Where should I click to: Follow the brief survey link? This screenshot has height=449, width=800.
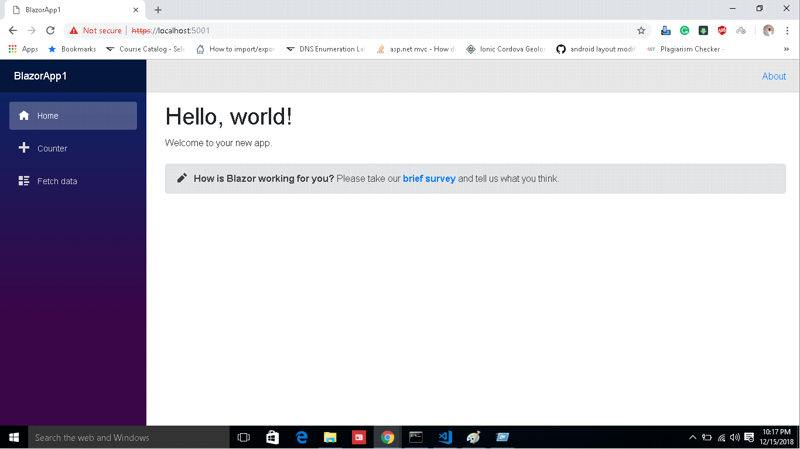click(429, 179)
